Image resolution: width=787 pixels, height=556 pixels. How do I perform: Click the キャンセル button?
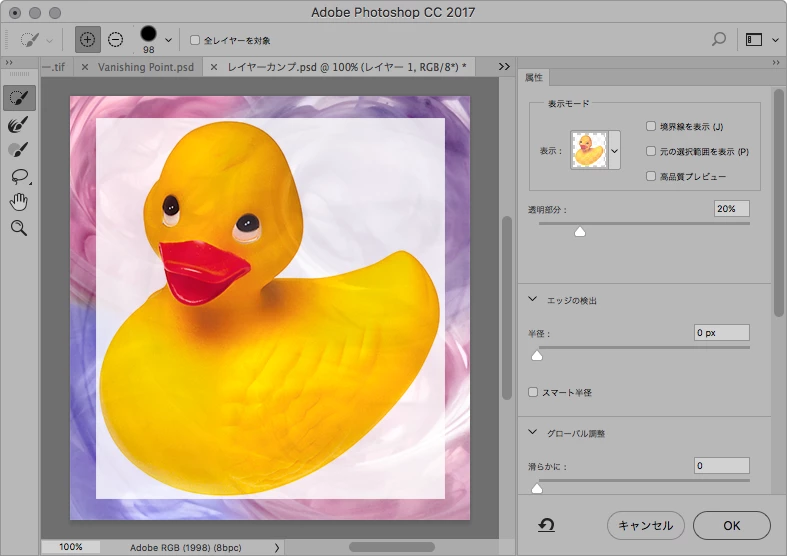coord(645,525)
